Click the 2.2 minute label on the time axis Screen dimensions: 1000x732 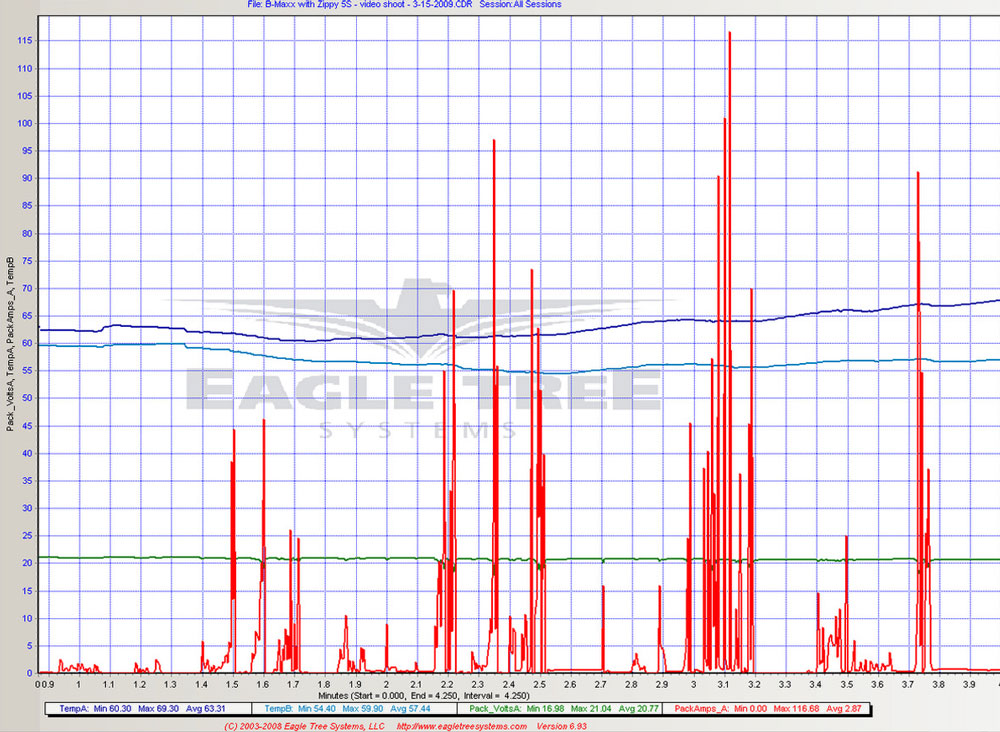(447, 685)
